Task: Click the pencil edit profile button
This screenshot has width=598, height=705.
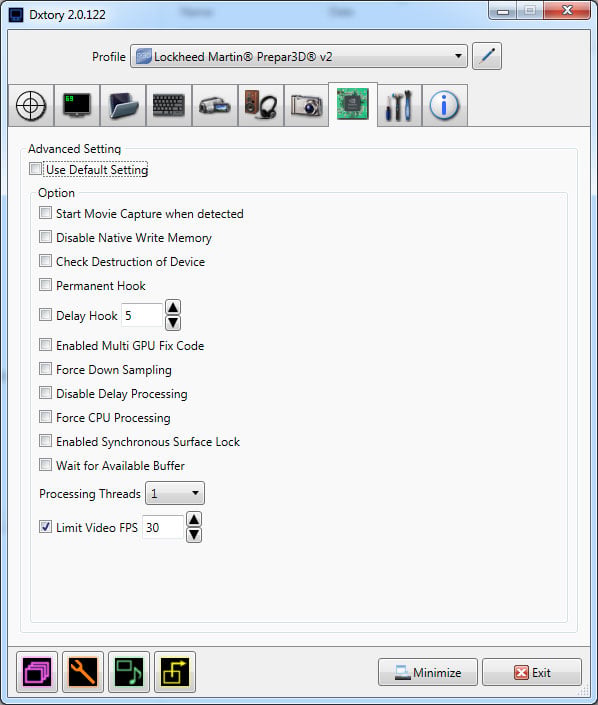Action: [487, 56]
